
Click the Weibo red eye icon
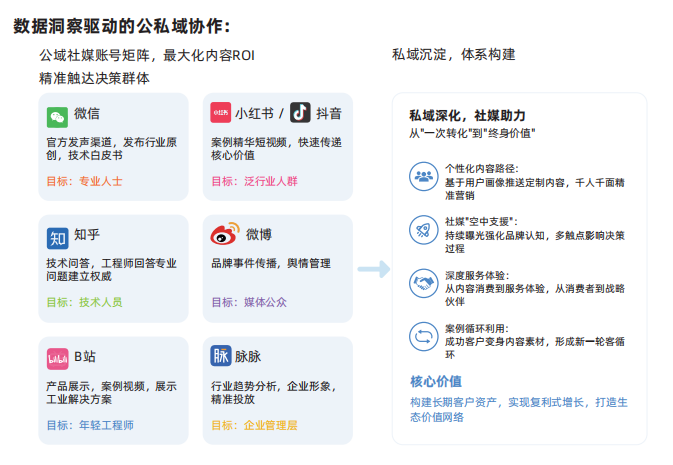225,234
